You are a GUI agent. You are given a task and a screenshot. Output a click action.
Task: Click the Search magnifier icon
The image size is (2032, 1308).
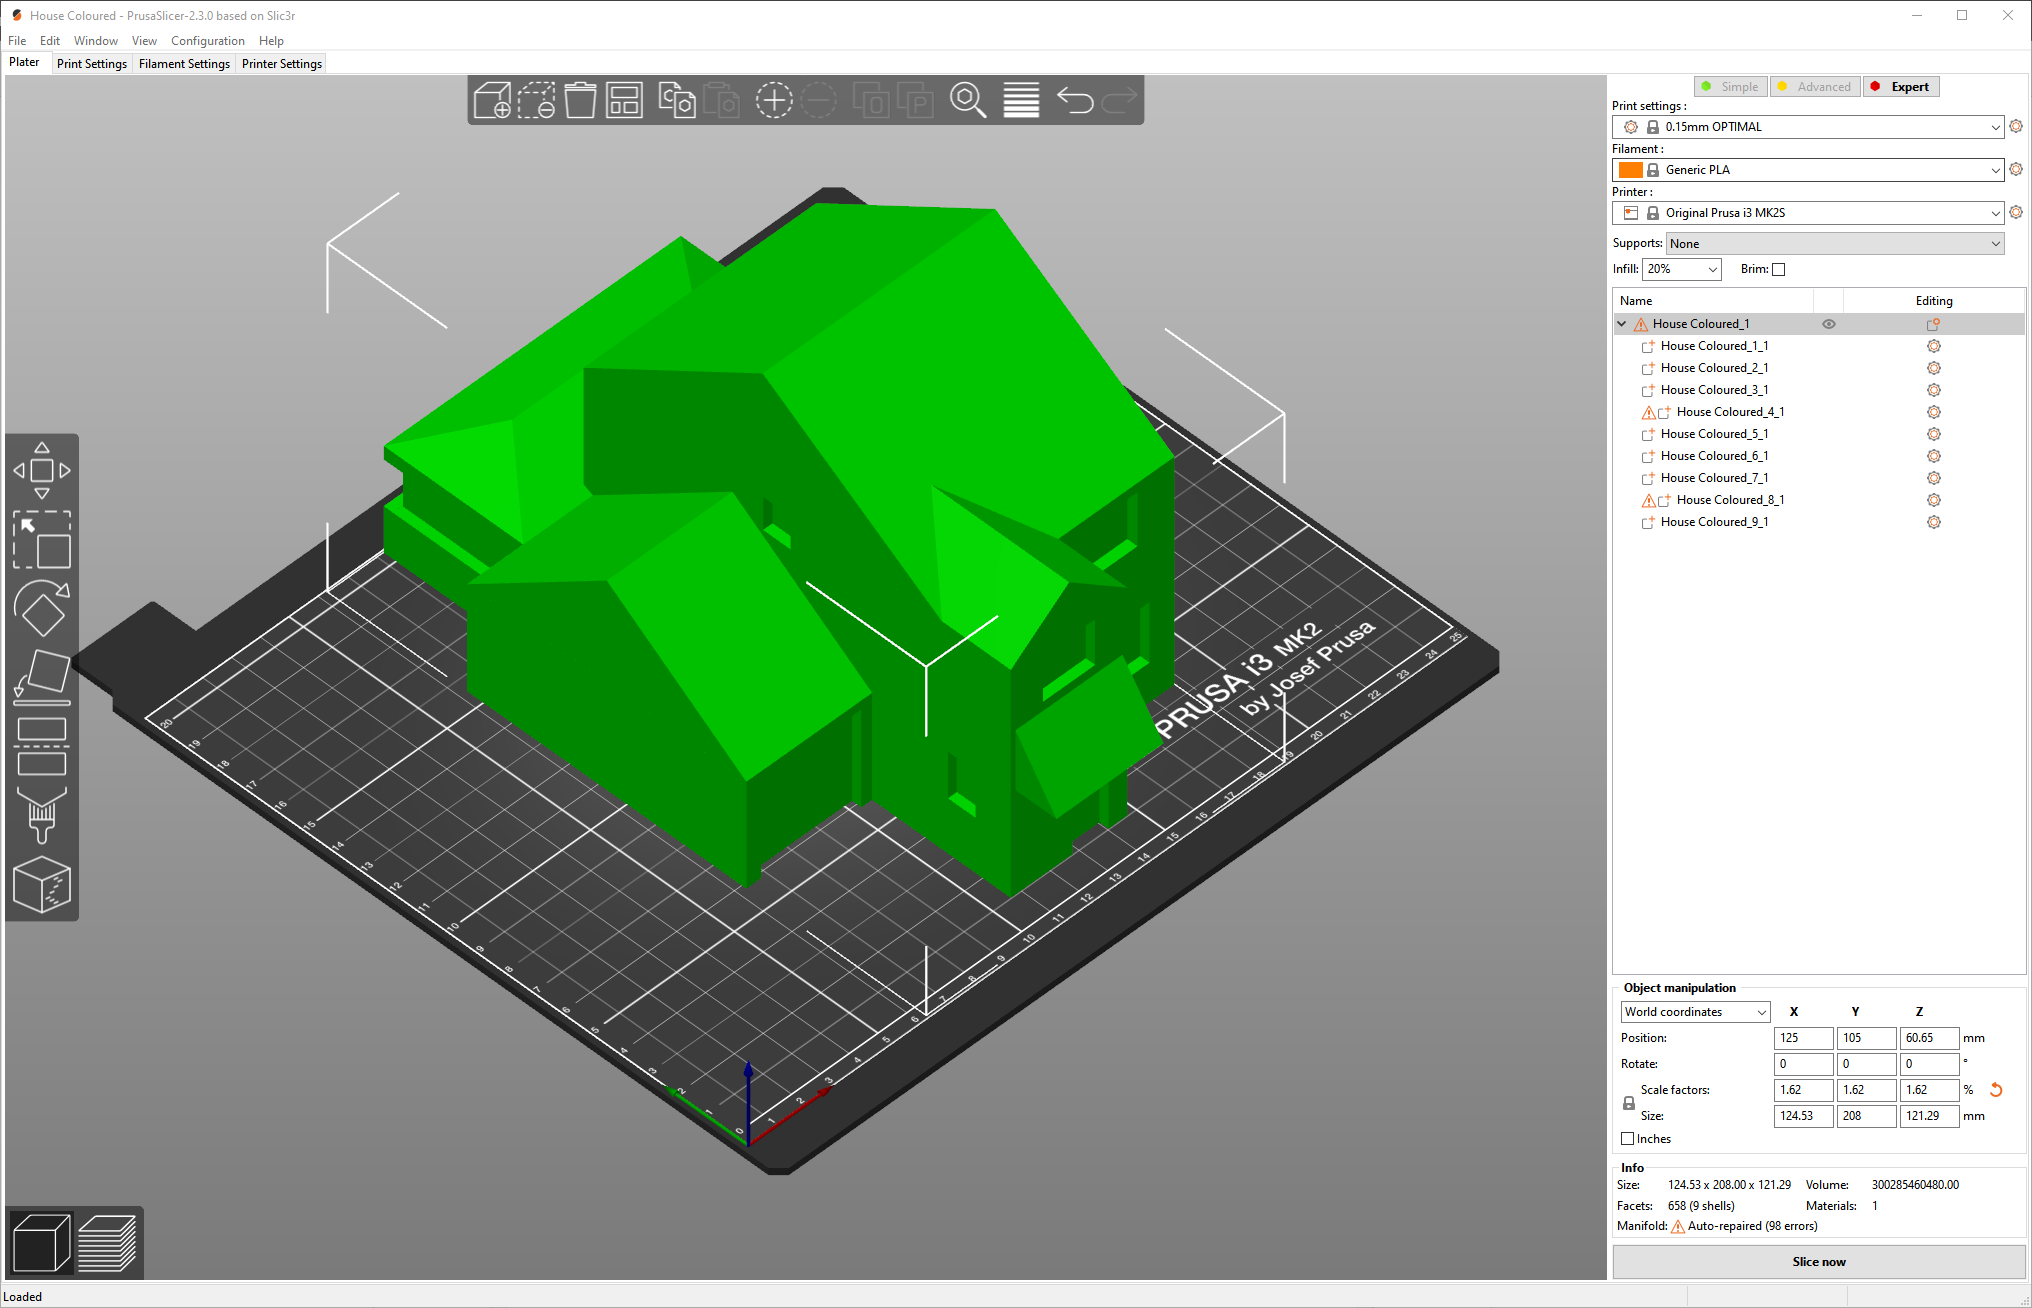(968, 101)
